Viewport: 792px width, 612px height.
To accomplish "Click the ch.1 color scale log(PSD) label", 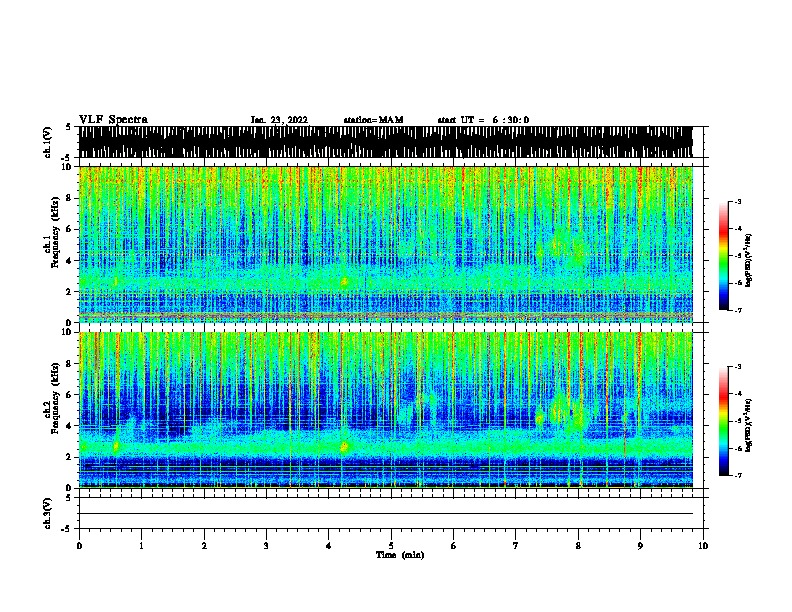I will 749,261.
